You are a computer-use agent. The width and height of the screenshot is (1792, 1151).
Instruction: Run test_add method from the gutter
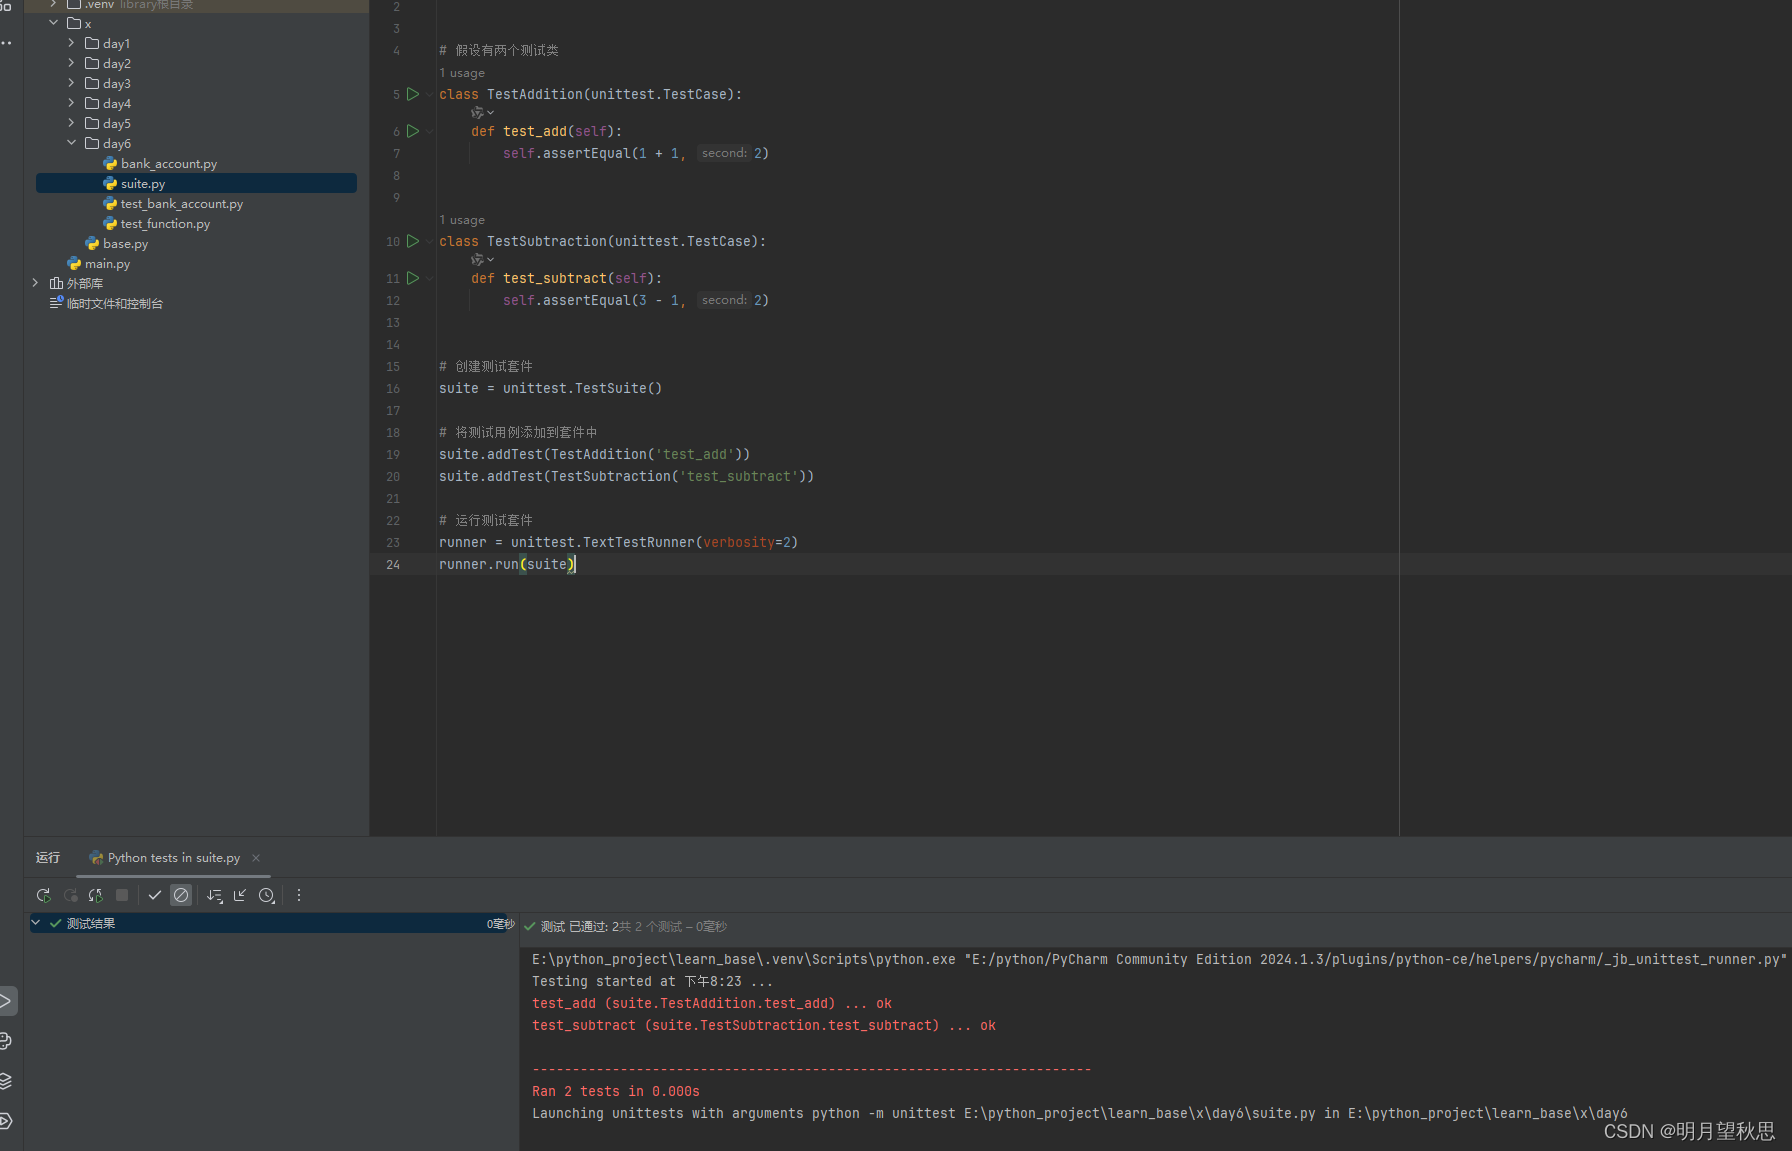[x=413, y=131]
